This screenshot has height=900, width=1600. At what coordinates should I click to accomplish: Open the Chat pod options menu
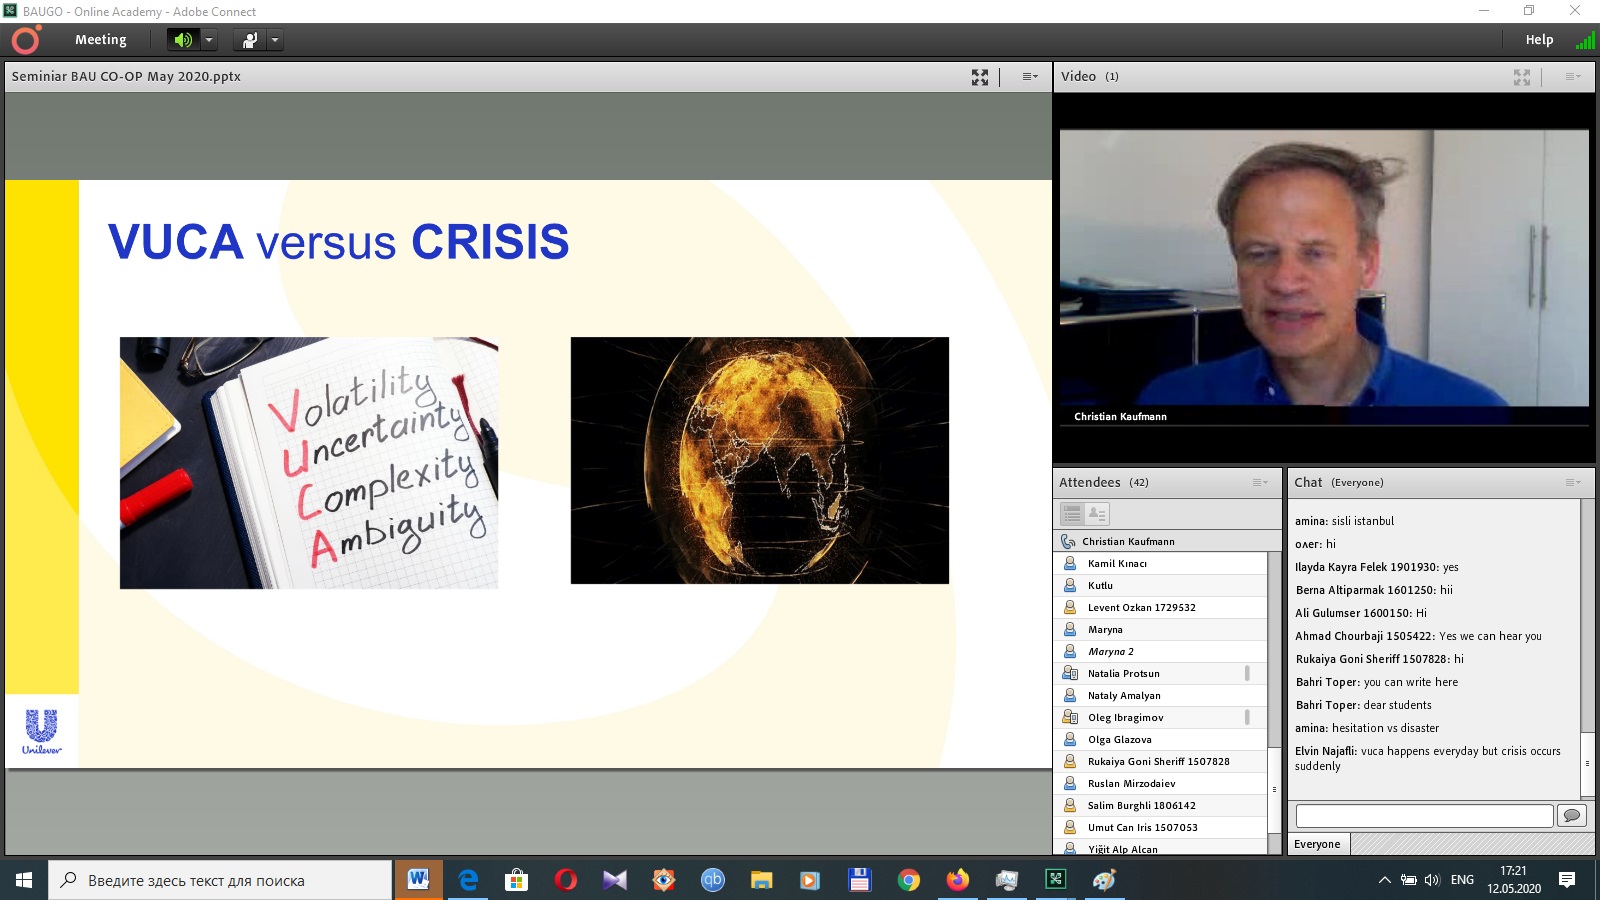tap(1573, 483)
